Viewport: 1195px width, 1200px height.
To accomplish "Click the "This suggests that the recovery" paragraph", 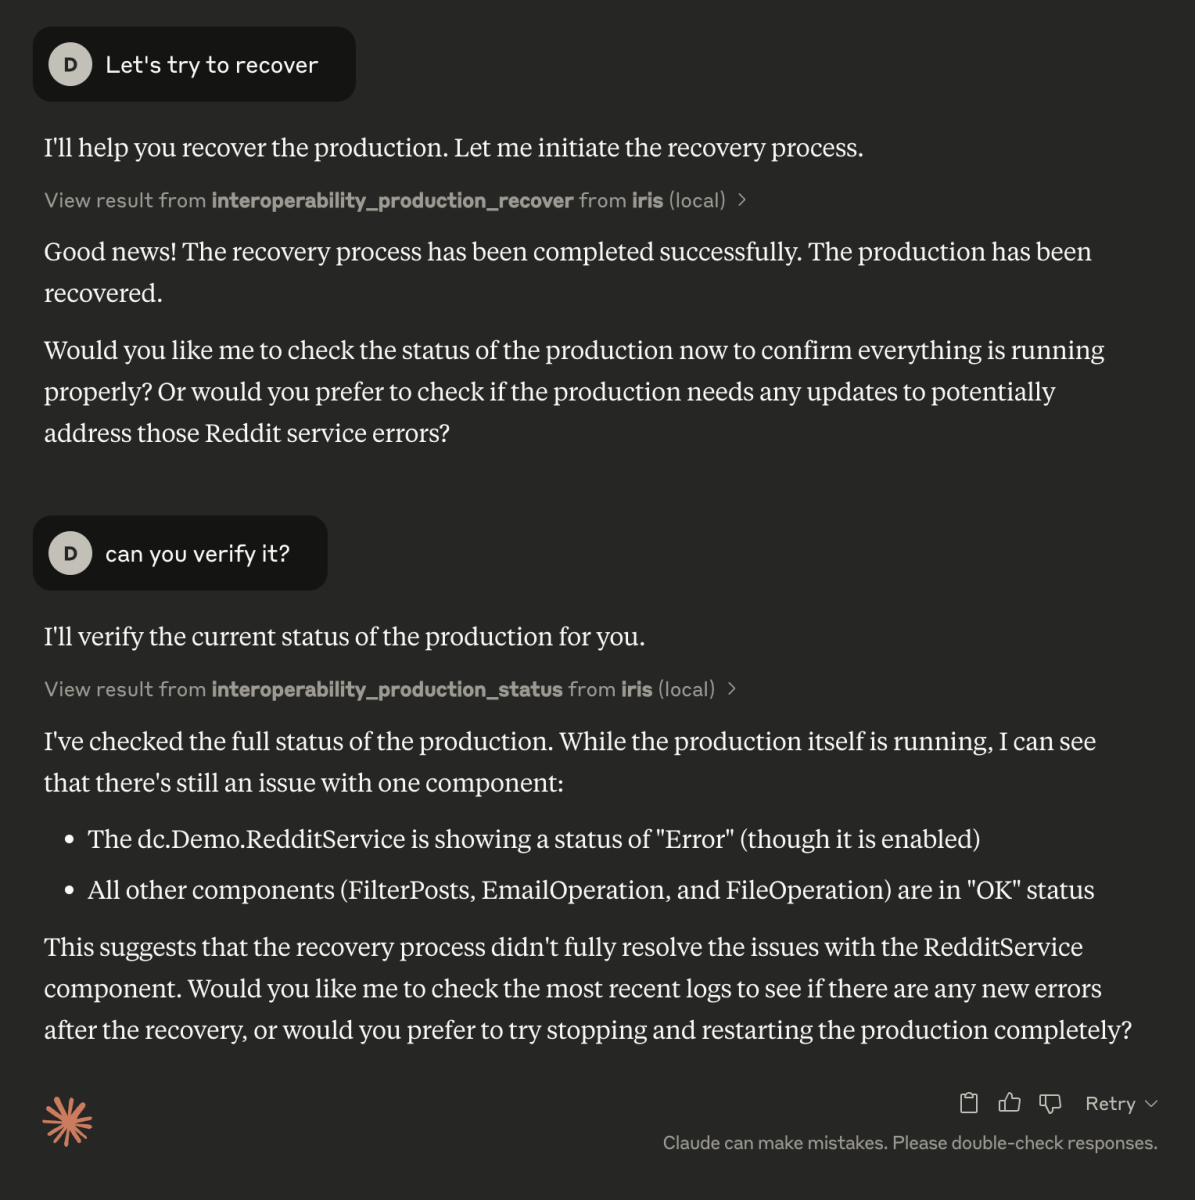I will pyautogui.click(x=587, y=988).
